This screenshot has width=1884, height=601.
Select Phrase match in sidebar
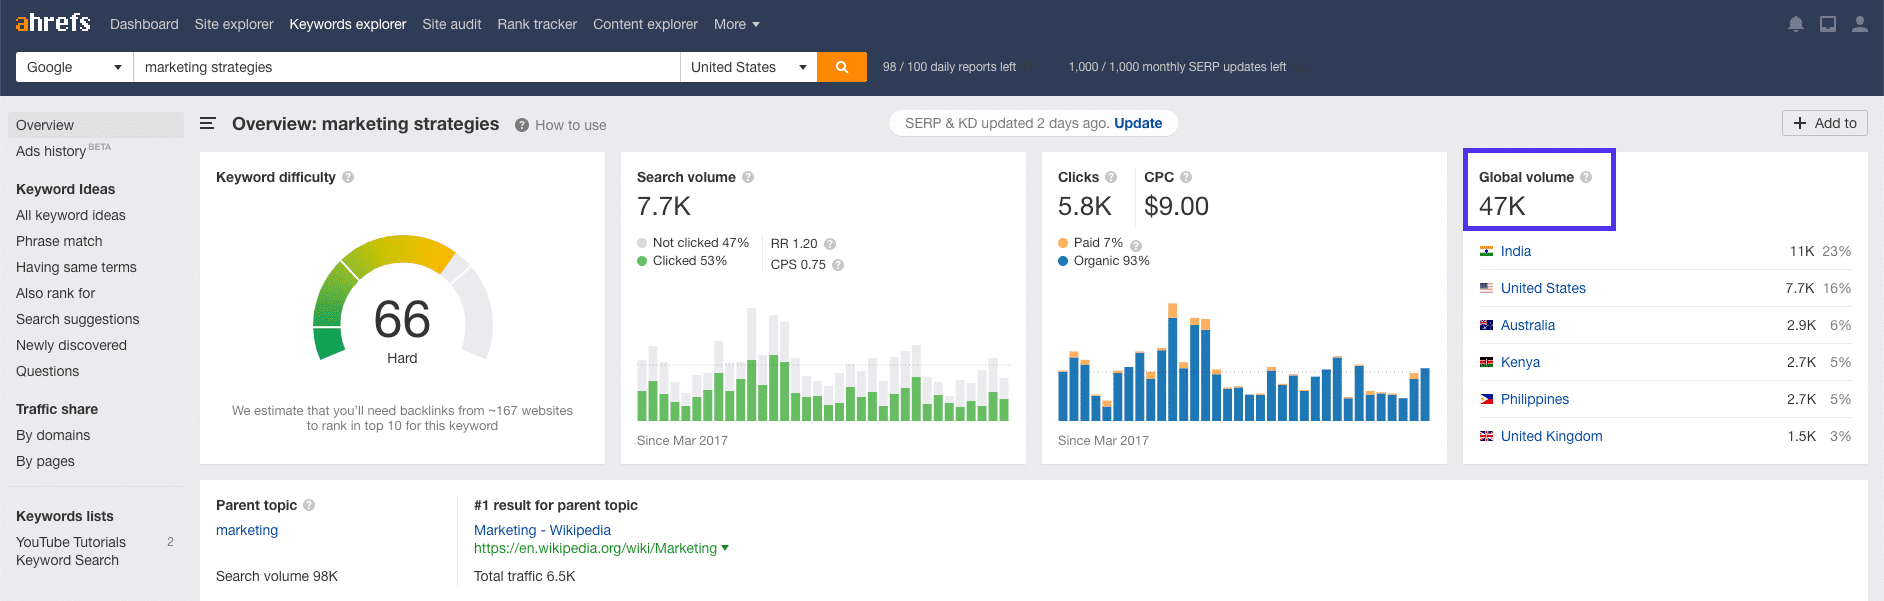[59, 241]
